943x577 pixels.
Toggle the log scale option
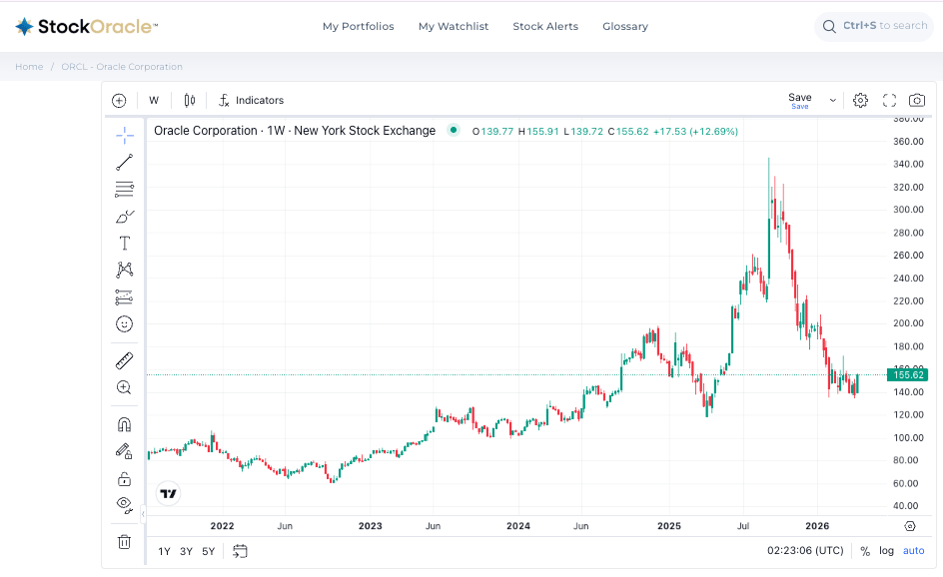point(886,551)
